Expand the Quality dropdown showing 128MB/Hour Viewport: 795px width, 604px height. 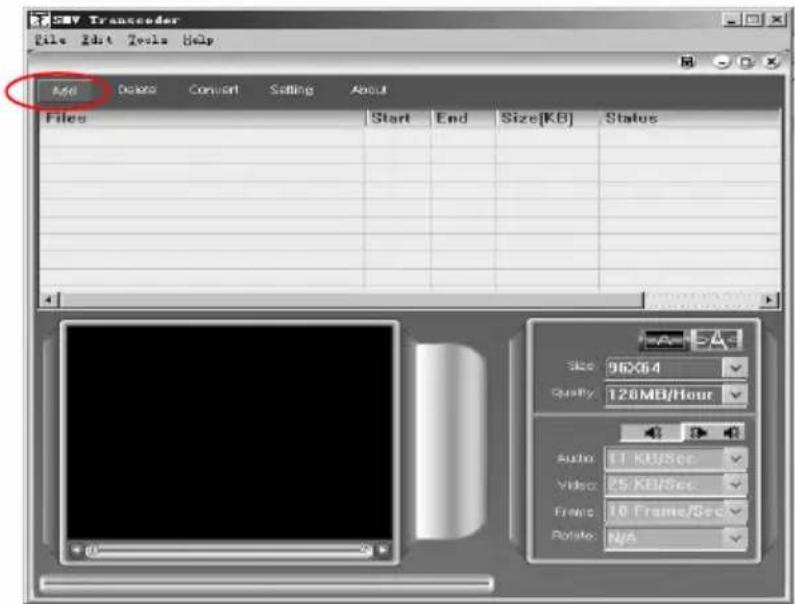tap(736, 394)
